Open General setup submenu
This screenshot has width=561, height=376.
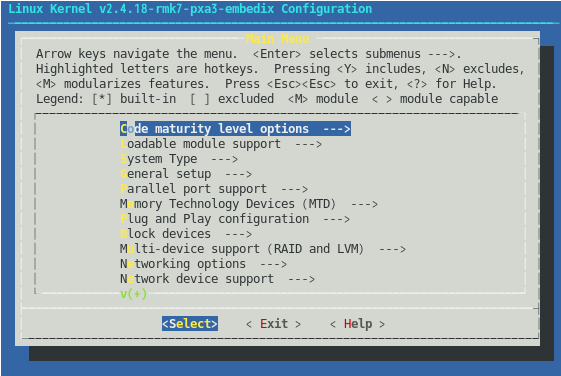coord(186,174)
